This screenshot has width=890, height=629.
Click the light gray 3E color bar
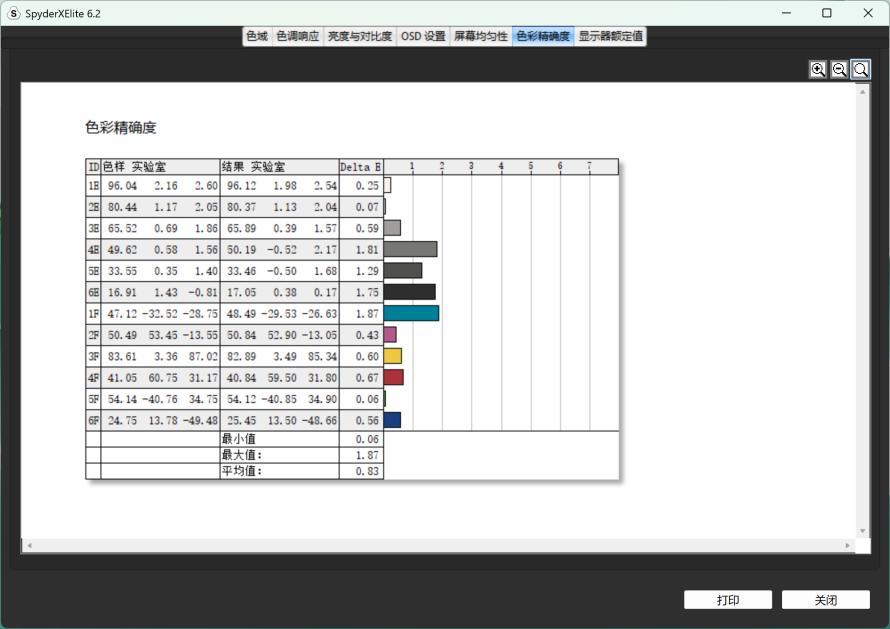coord(392,228)
